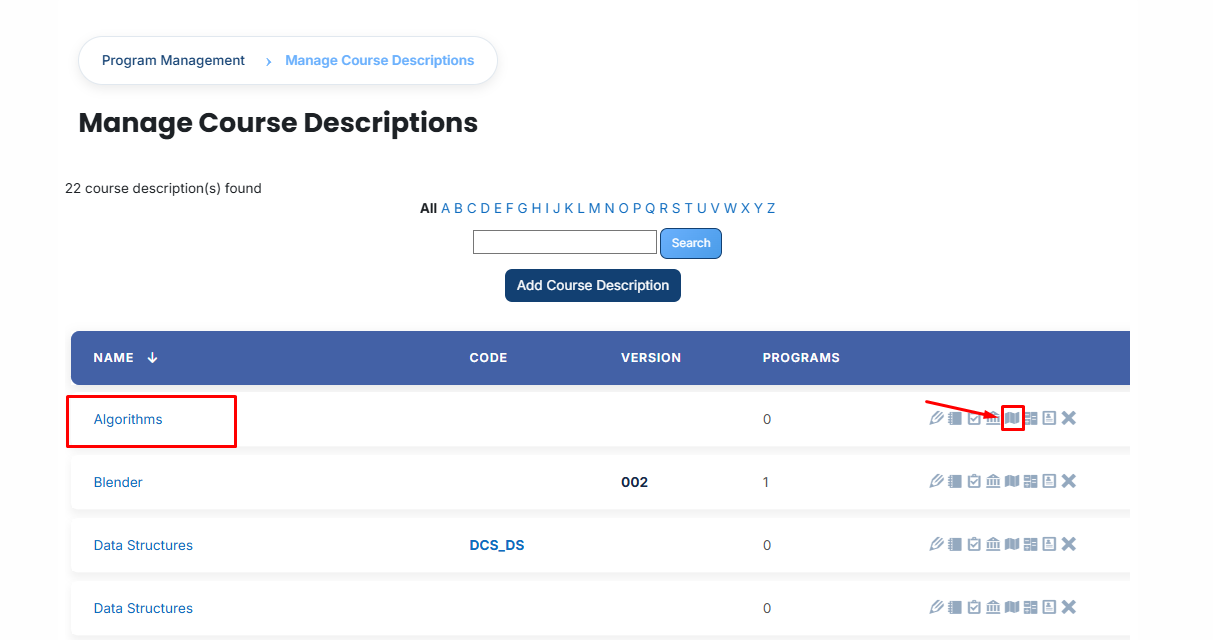The width and height of the screenshot is (1213, 640).
Task: Click the table layout icon for Blender
Action: tap(1031, 481)
